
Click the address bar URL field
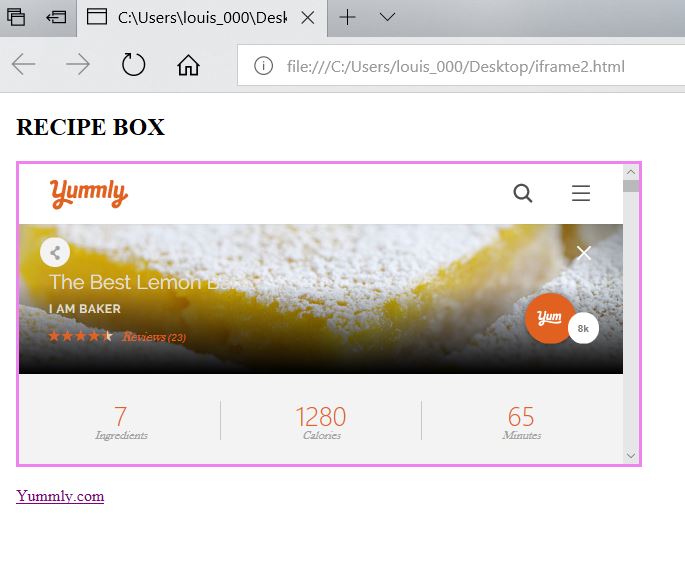[461, 66]
